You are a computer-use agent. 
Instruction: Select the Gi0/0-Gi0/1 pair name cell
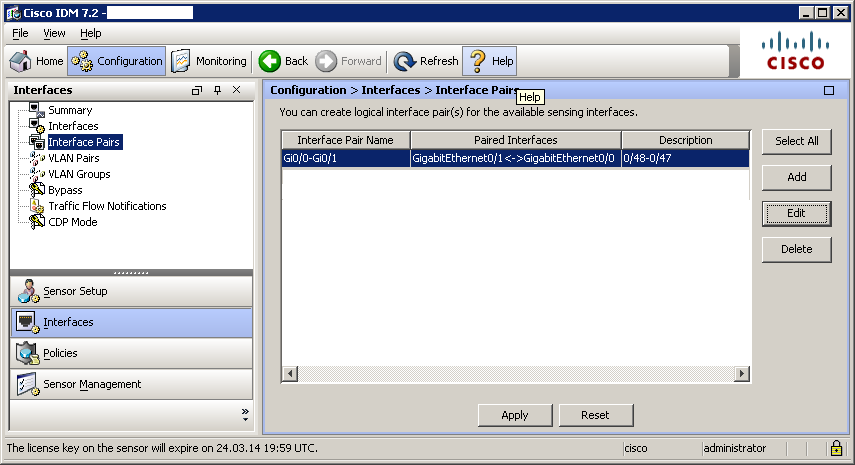click(x=346, y=158)
